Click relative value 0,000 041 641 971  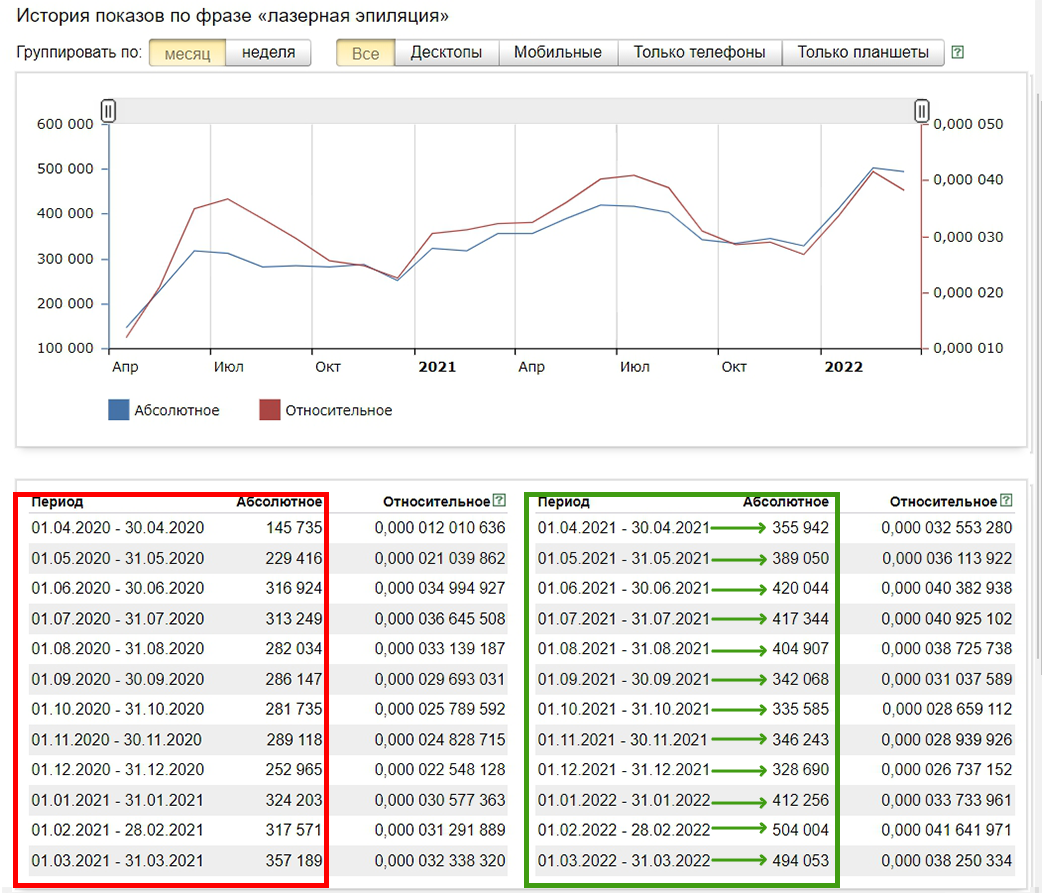(947, 830)
